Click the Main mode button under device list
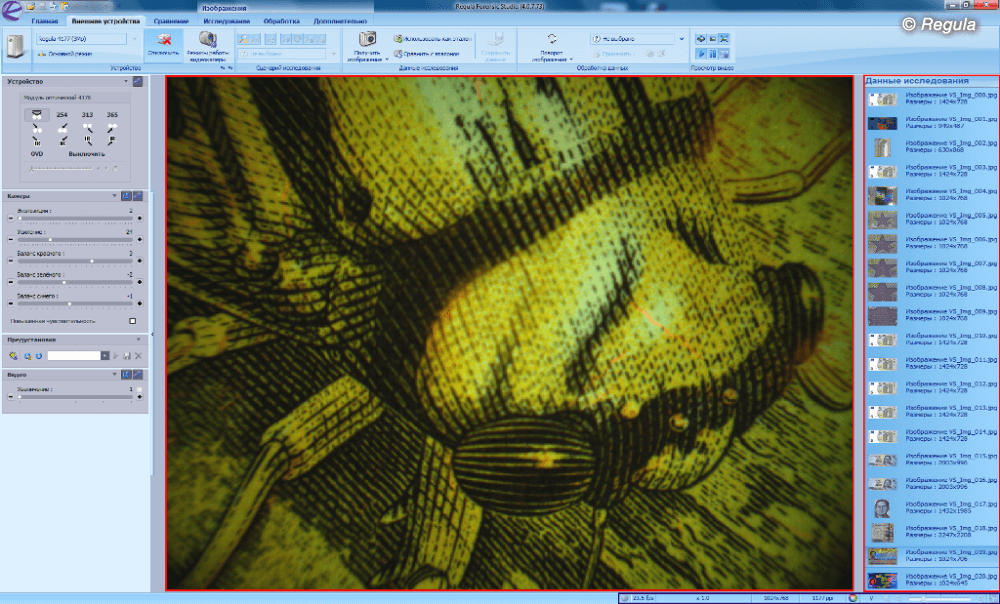This screenshot has height=604, width=1000. 64,54
